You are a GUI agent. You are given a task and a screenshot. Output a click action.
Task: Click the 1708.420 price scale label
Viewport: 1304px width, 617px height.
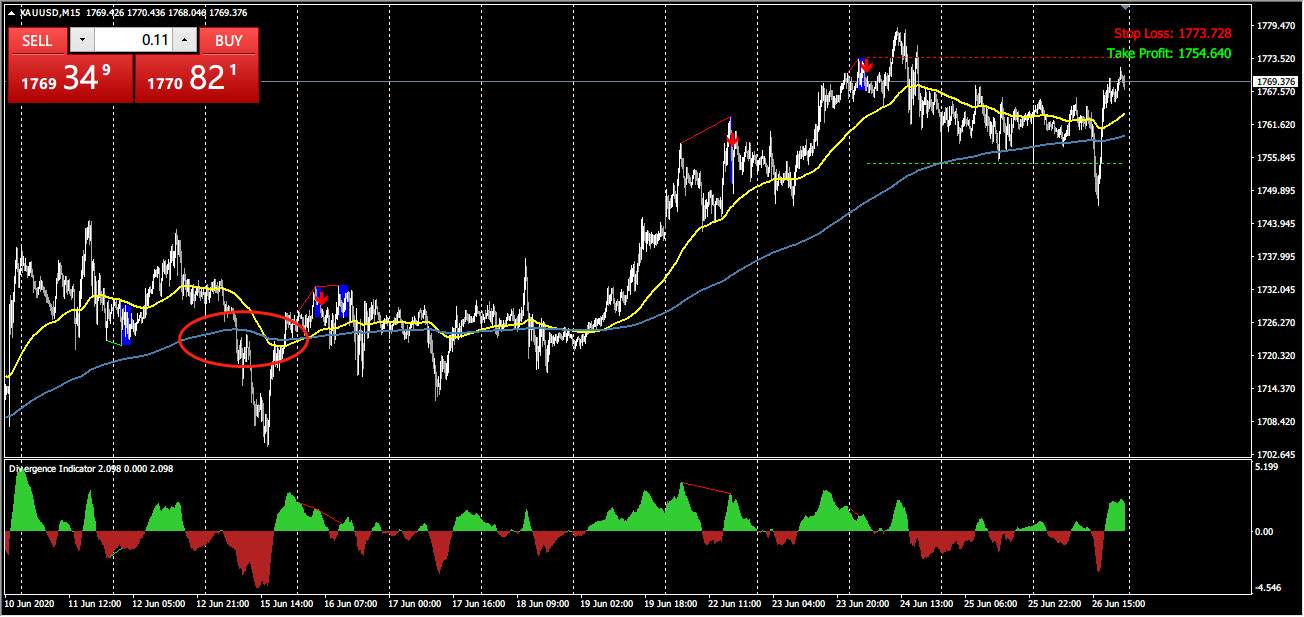1276,422
